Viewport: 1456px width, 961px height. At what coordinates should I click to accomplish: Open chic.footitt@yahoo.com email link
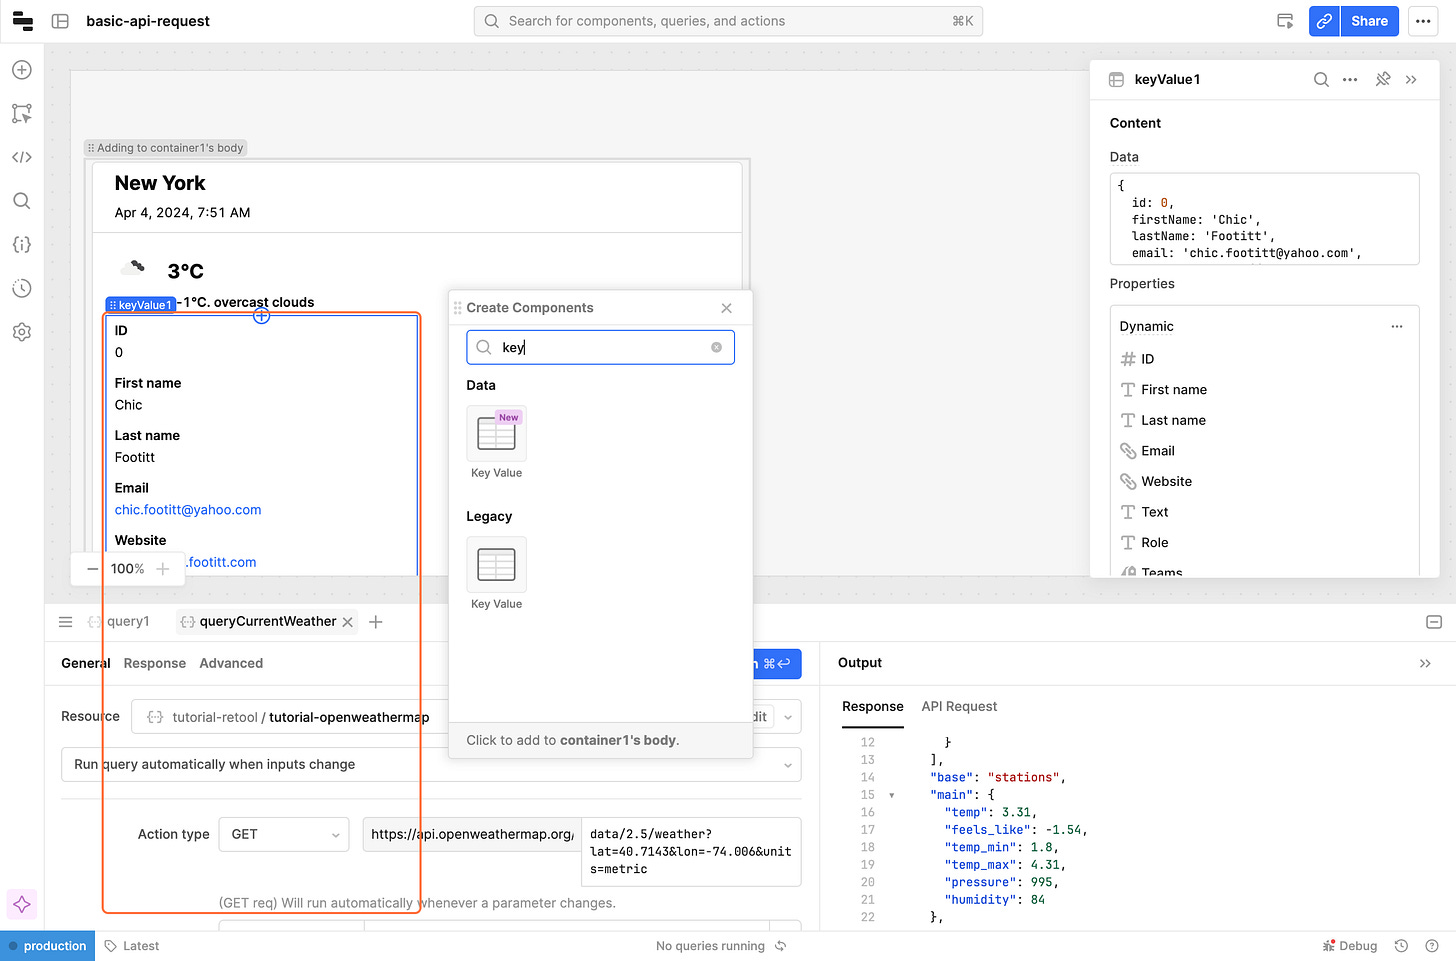click(188, 510)
